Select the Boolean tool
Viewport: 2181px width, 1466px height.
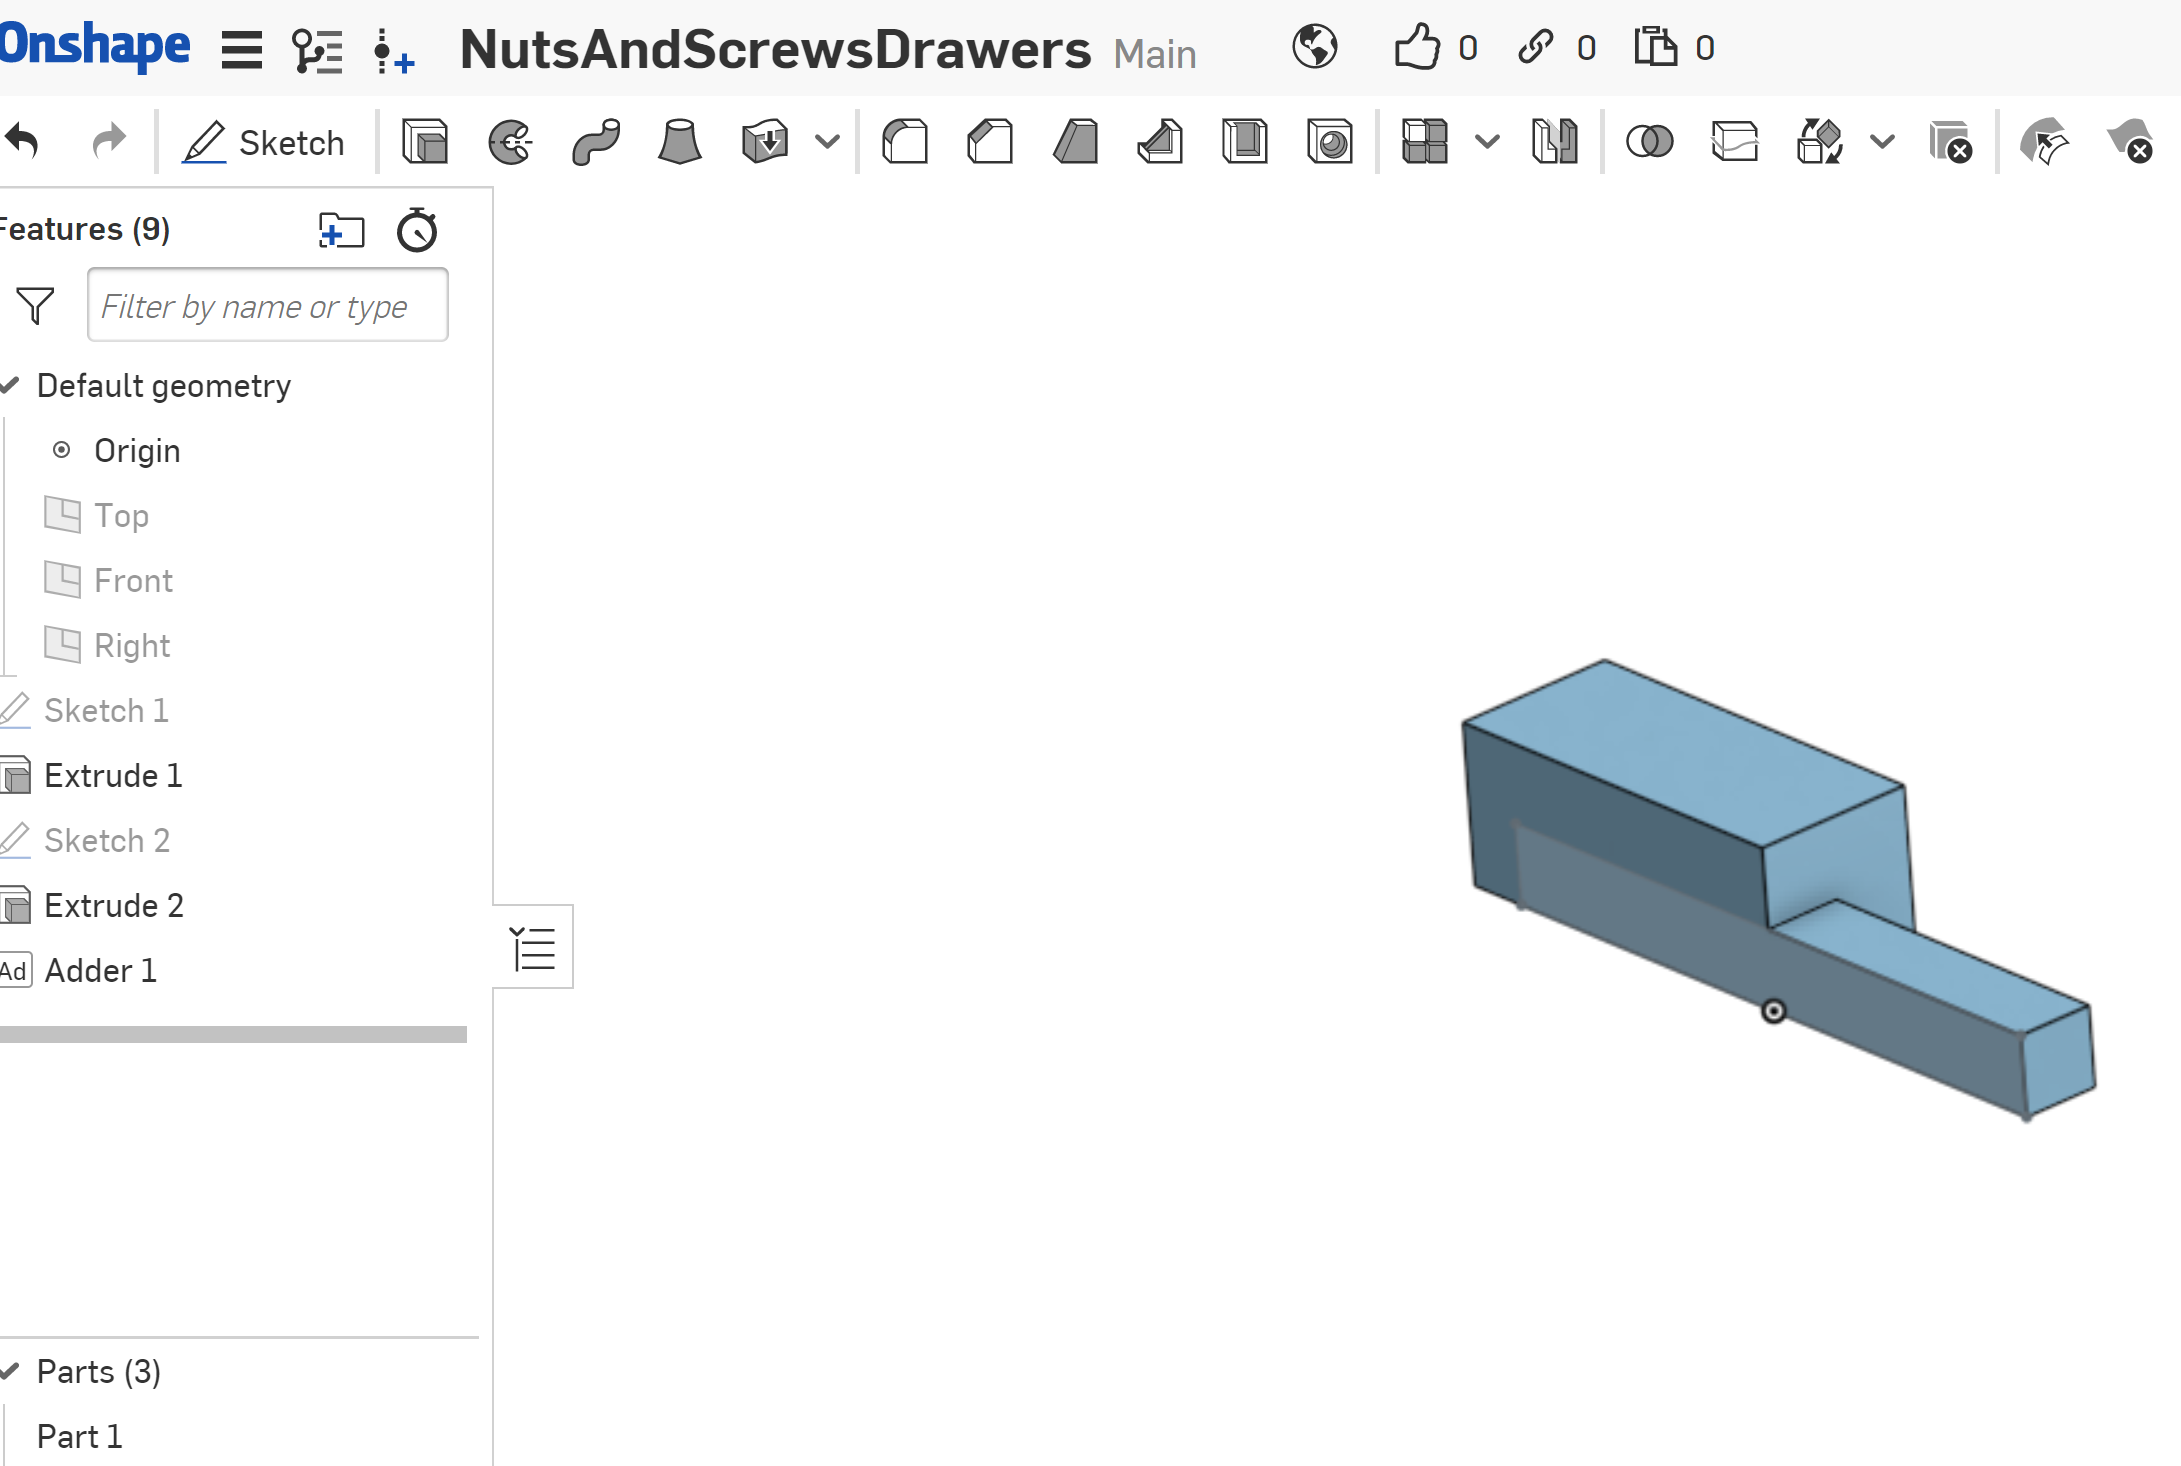[x=1650, y=141]
